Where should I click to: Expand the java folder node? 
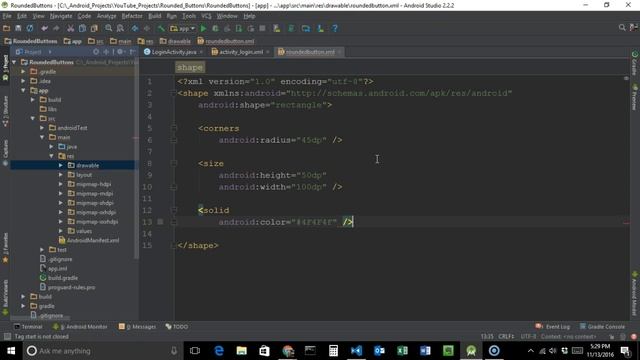(52, 147)
